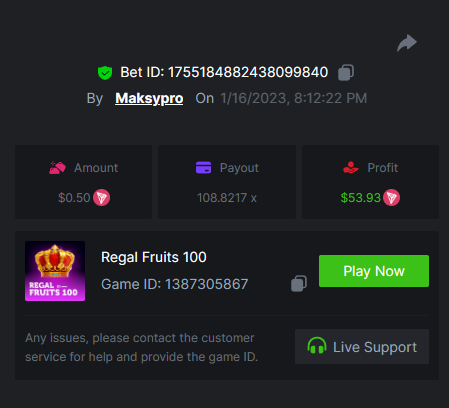
Task: Click the green verified shield icon
Action: (x=105, y=73)
